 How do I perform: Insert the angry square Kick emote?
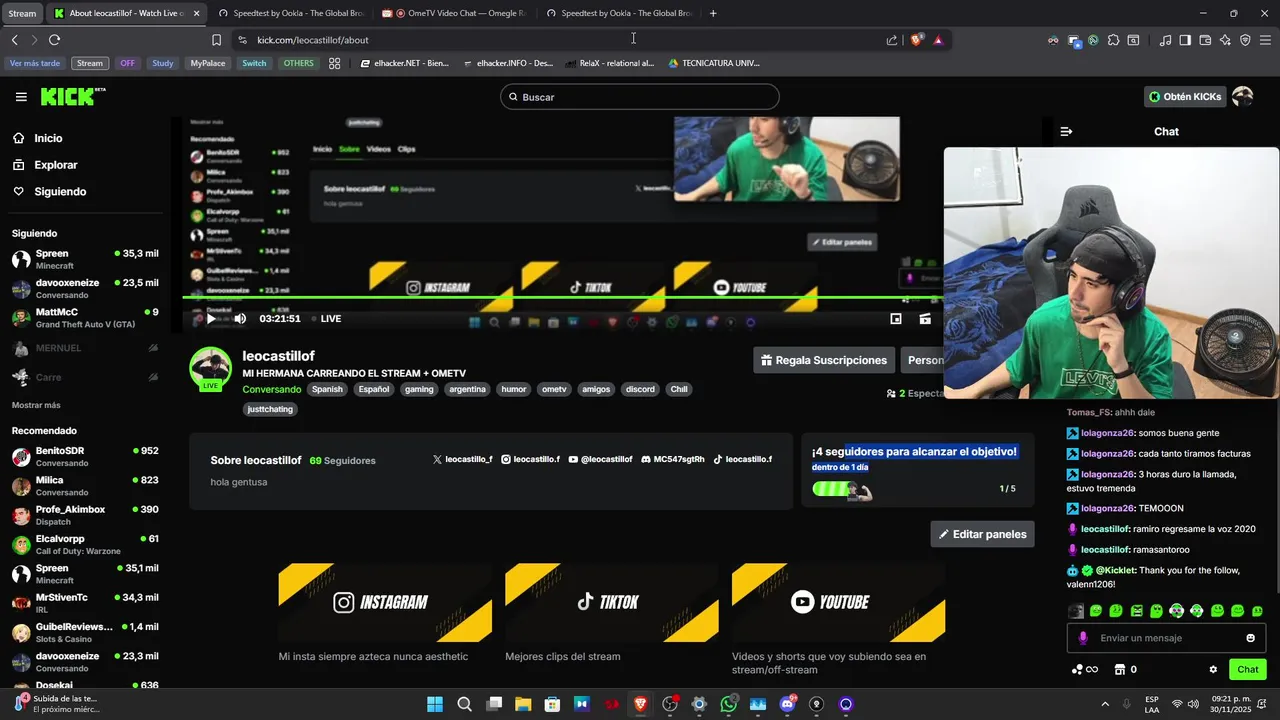tap(1136, 611)
